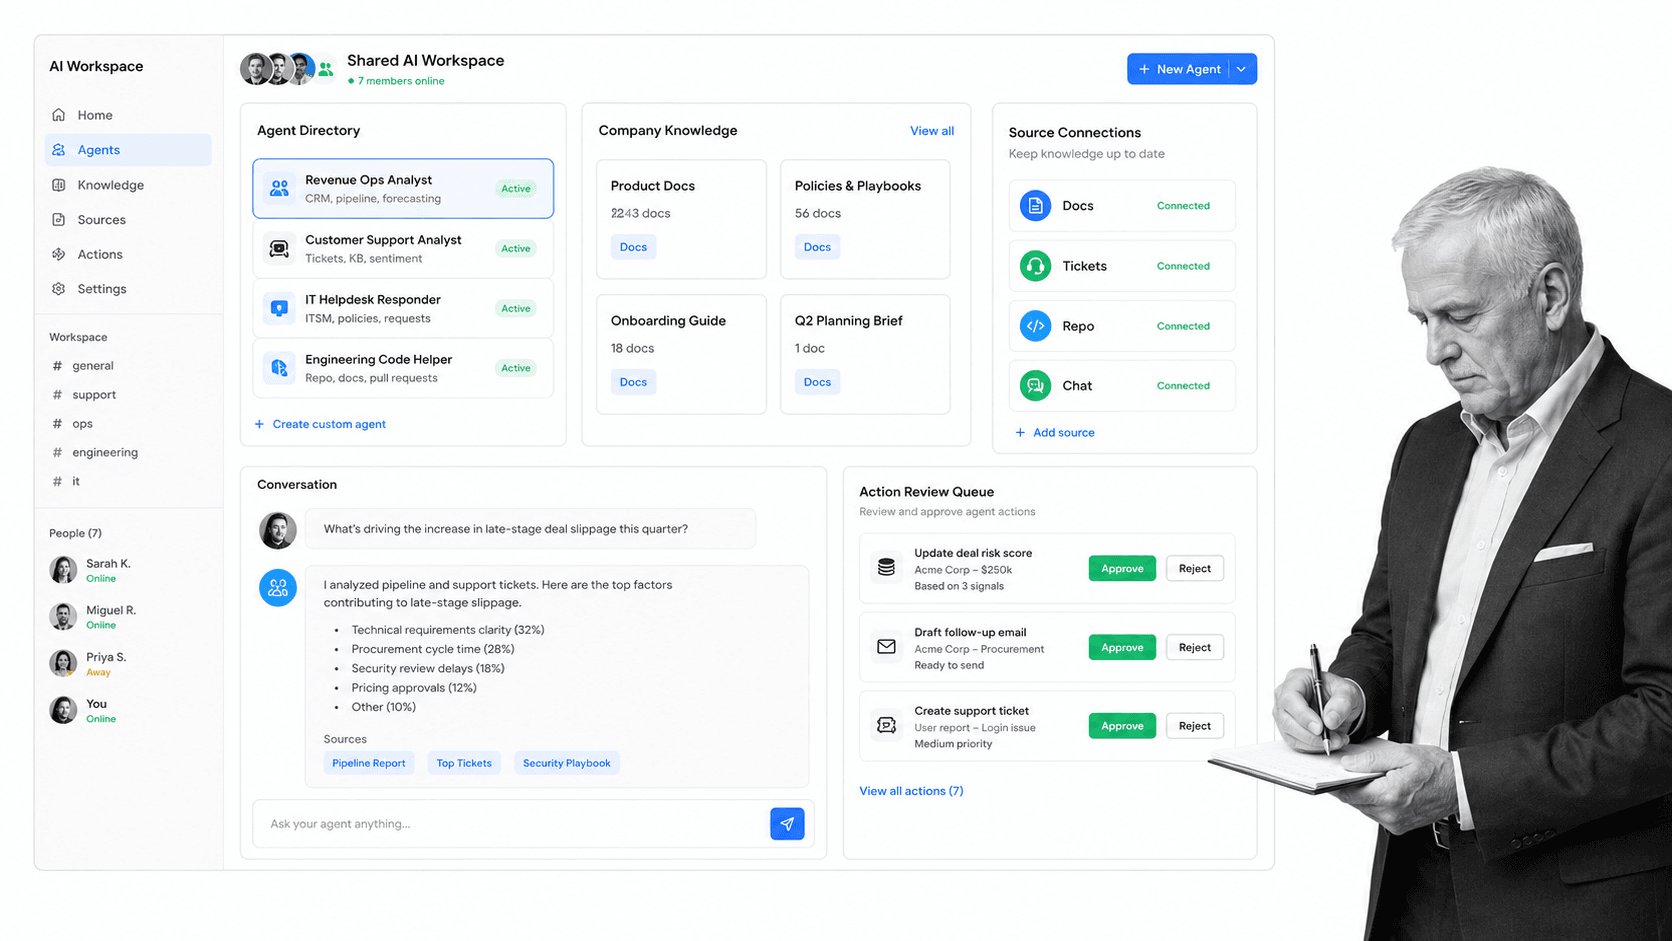Viewport: 1672px width, 941px height.
Task: Approve the Create support ticket action
Action: point(1122,726)
